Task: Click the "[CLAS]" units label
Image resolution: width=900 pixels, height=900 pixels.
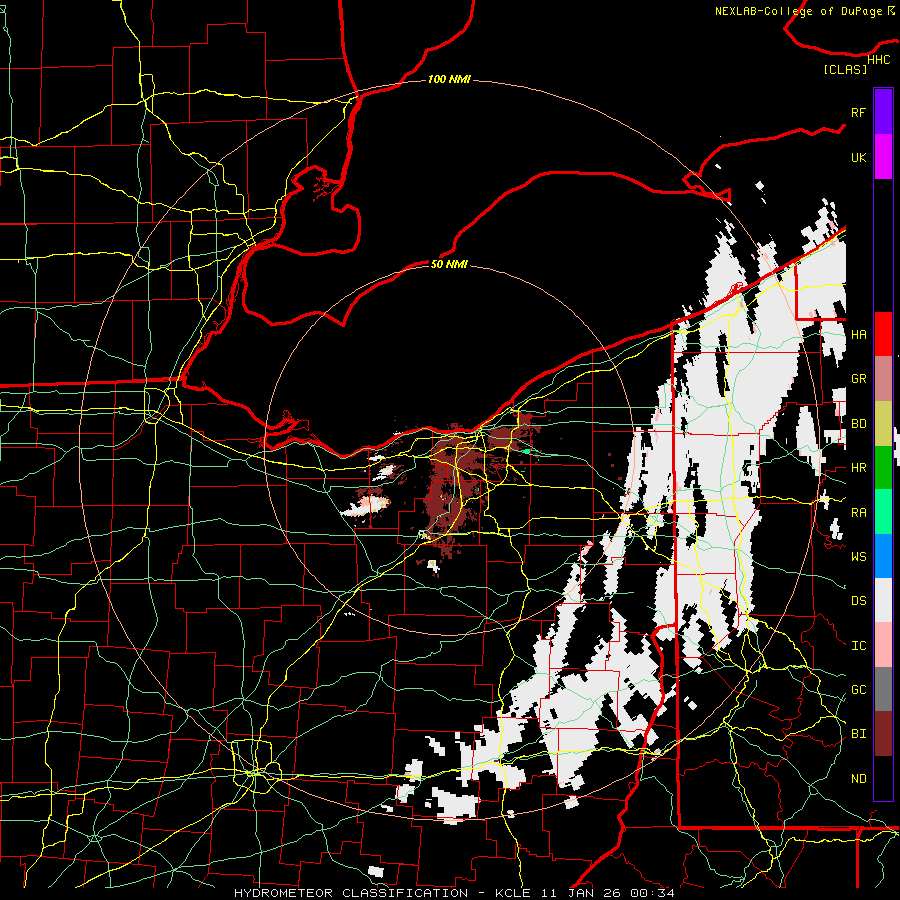Action: [x=845, y=70]
